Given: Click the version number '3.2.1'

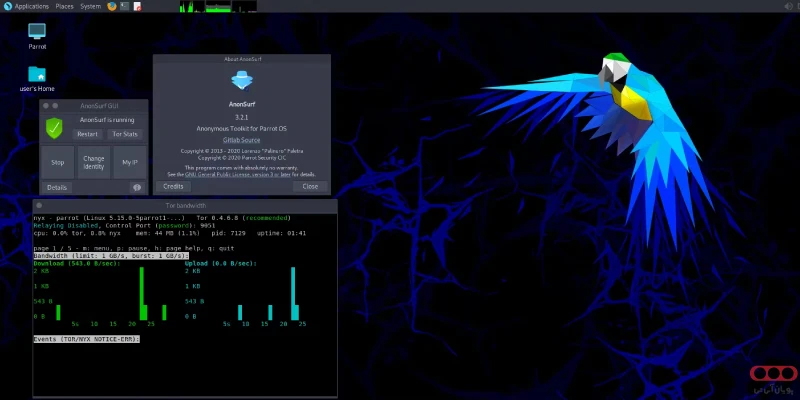Looking at the screenshot, I should pos(242,118).
